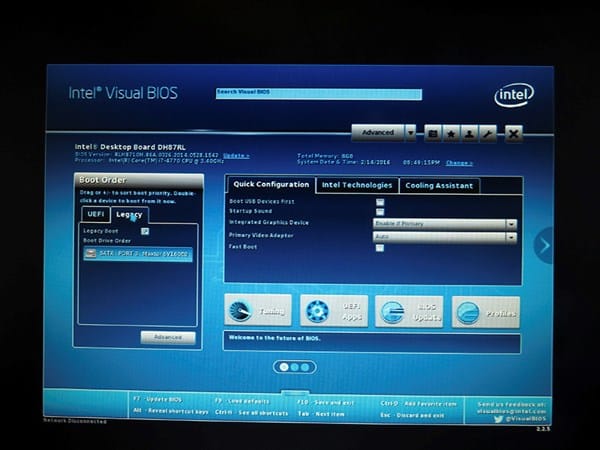Screen dimensions: 600x450
Task: Click the 'Ctrl-H - See all shortcuts' text
Action: pos(251,412)
